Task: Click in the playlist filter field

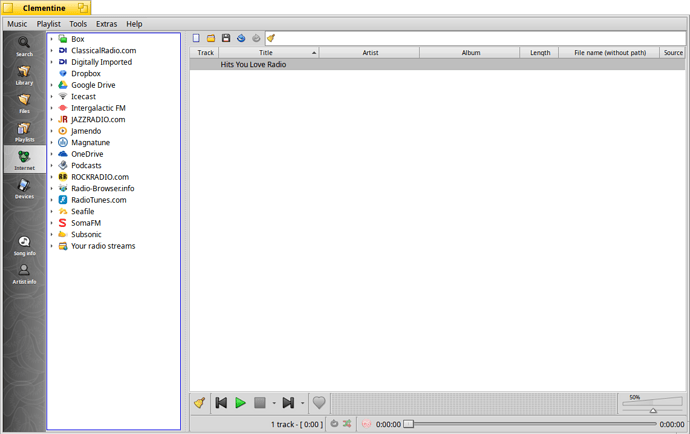Action: [480, 38]
